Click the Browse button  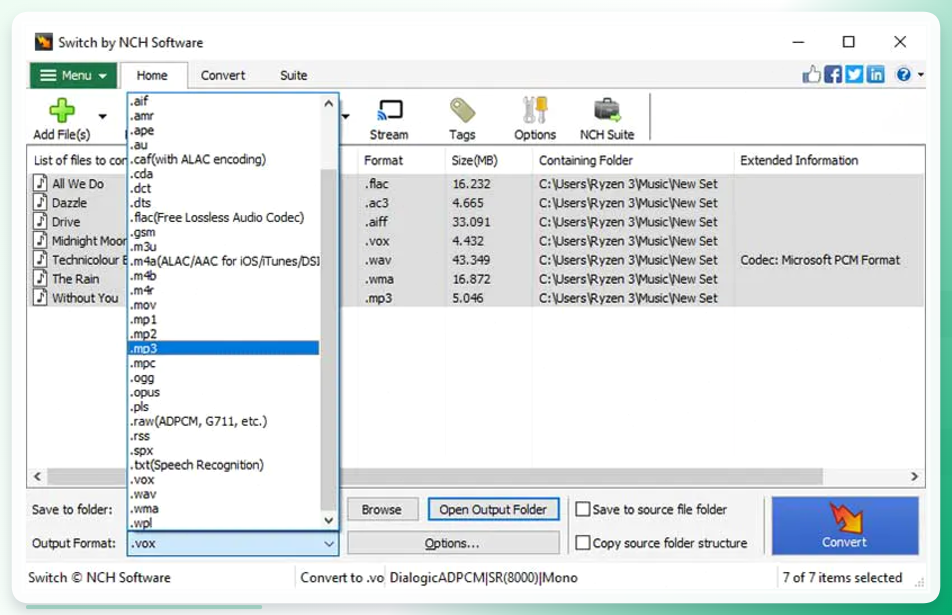(x=382, y=509)
